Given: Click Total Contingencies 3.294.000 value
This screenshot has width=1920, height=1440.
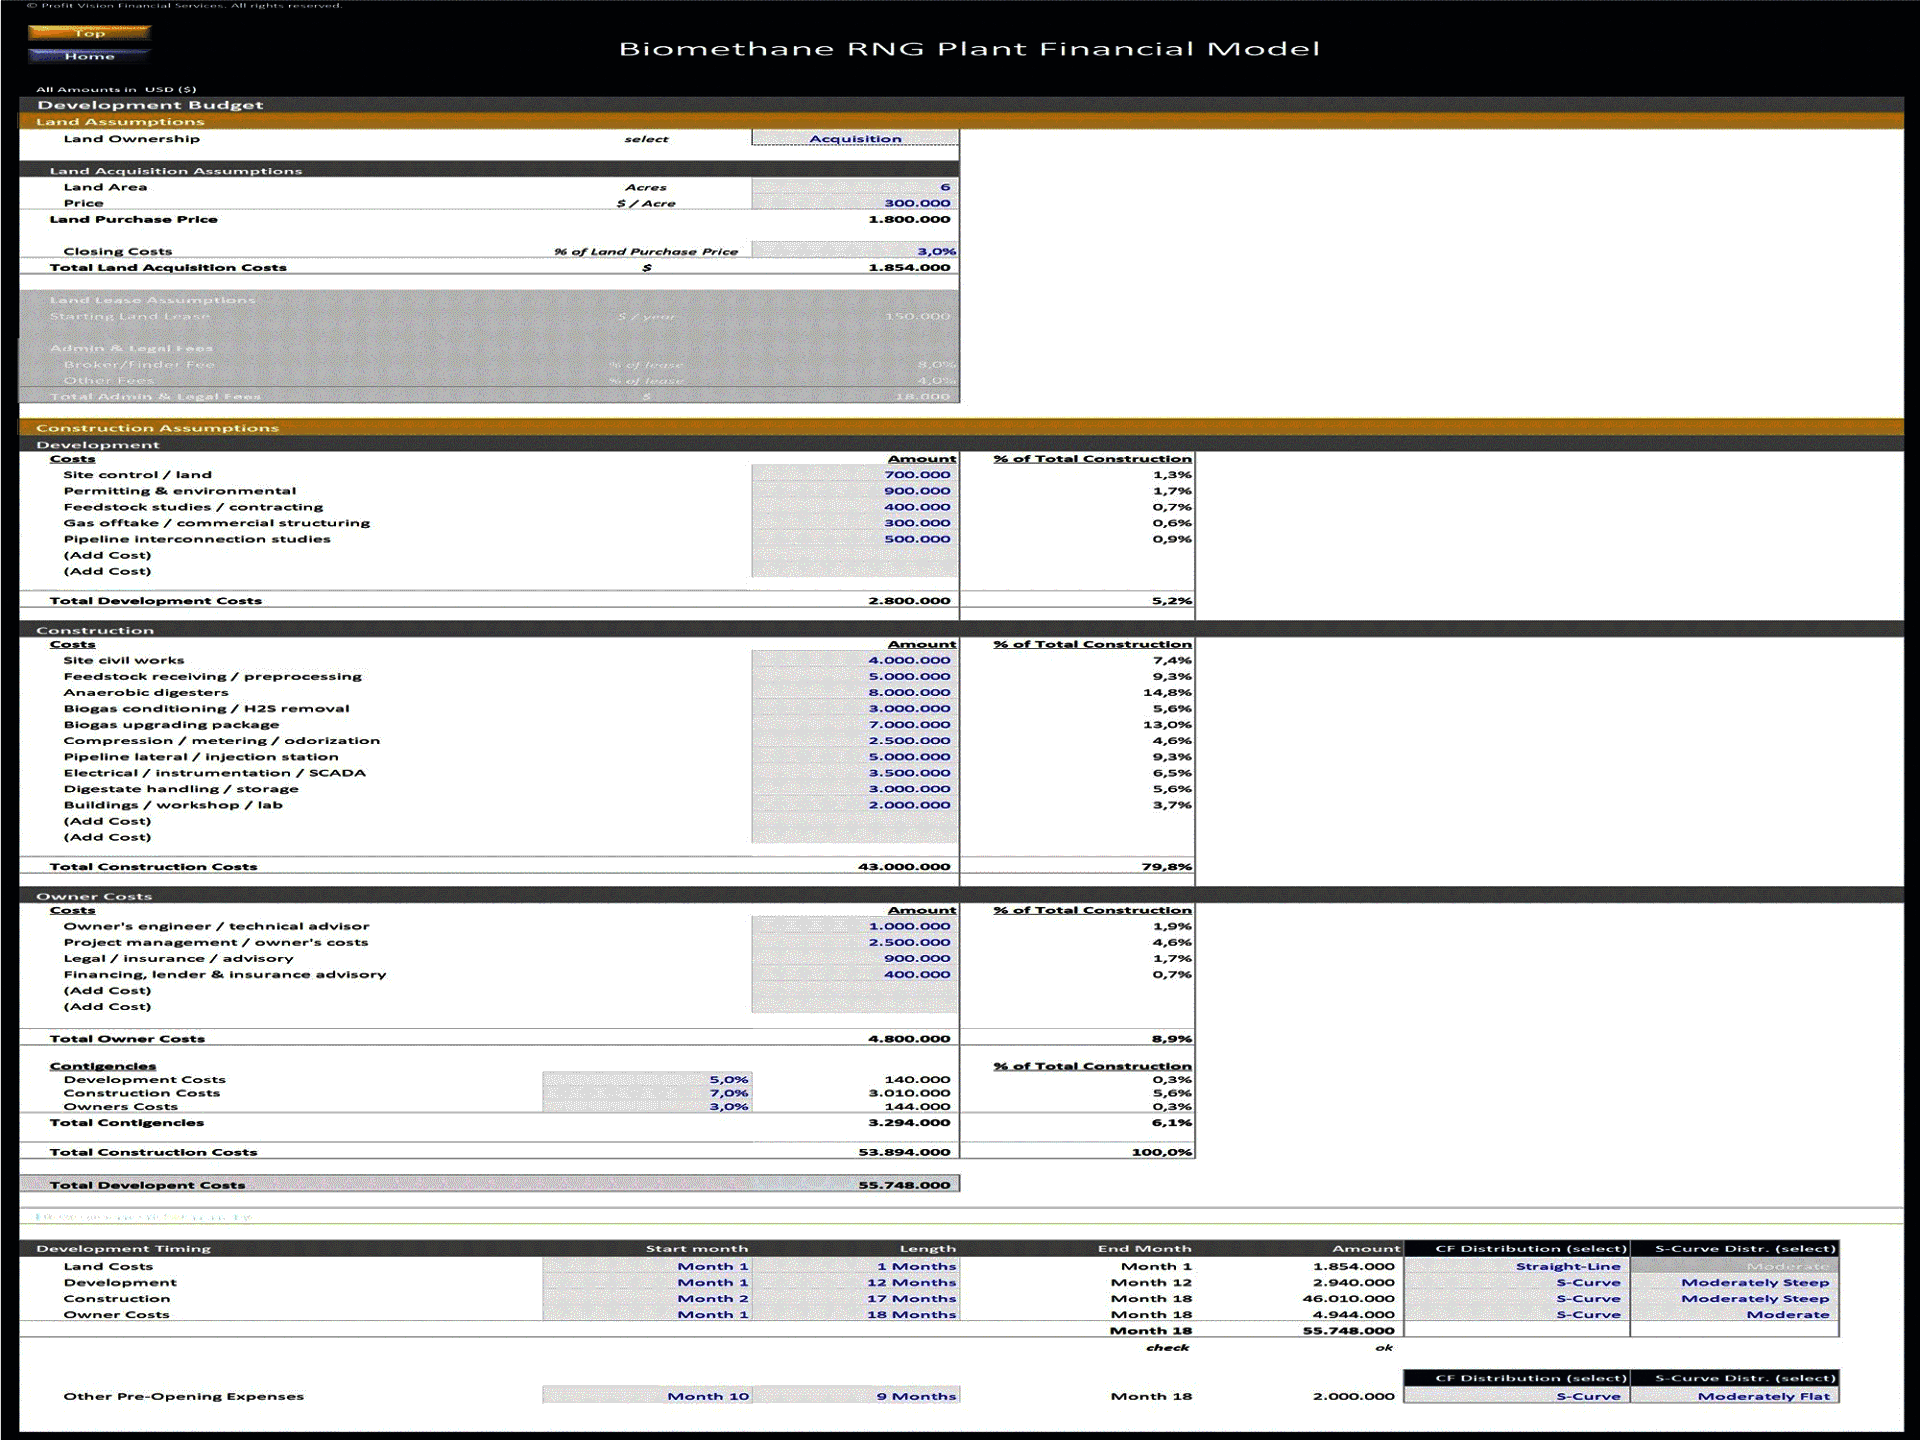Looking at the screenshot, I should coord(909,1123).
